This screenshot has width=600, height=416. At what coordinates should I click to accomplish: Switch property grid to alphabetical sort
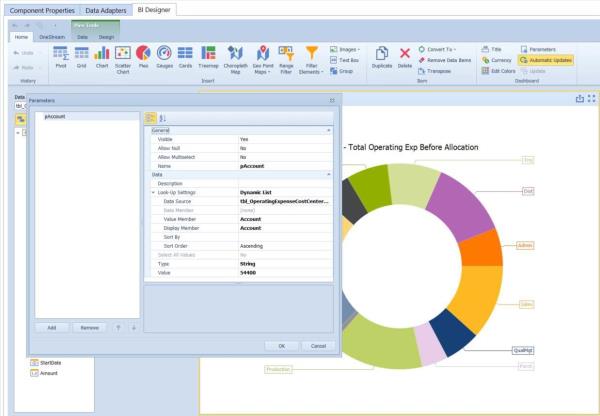[x=164, y=118]
